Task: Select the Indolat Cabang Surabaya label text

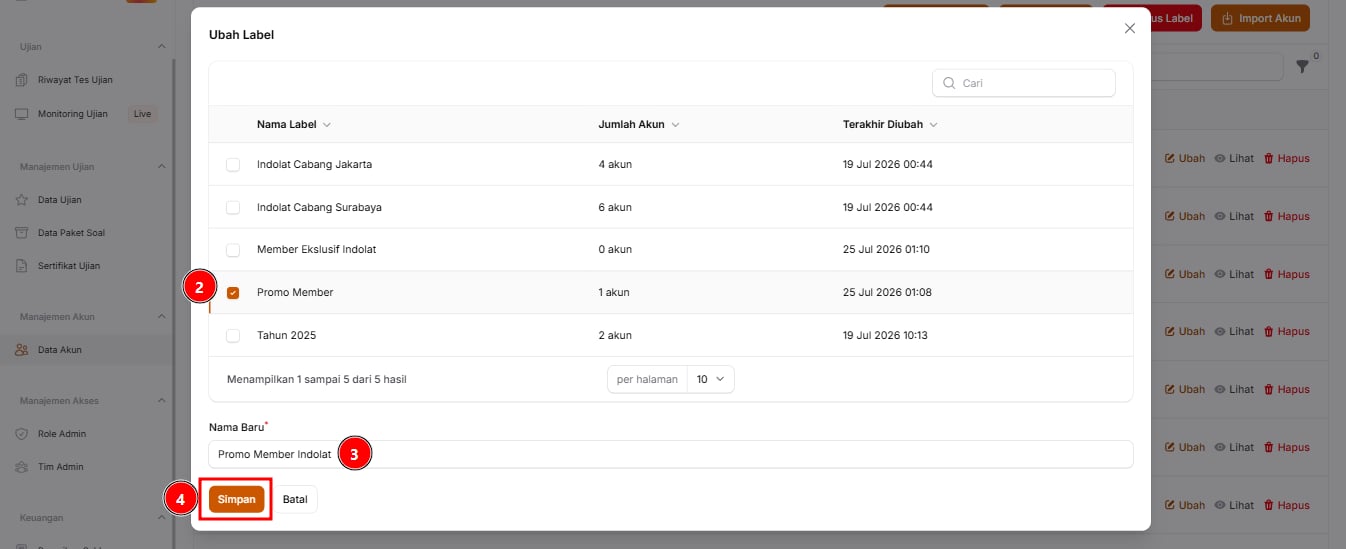Action: click(319, 207)
